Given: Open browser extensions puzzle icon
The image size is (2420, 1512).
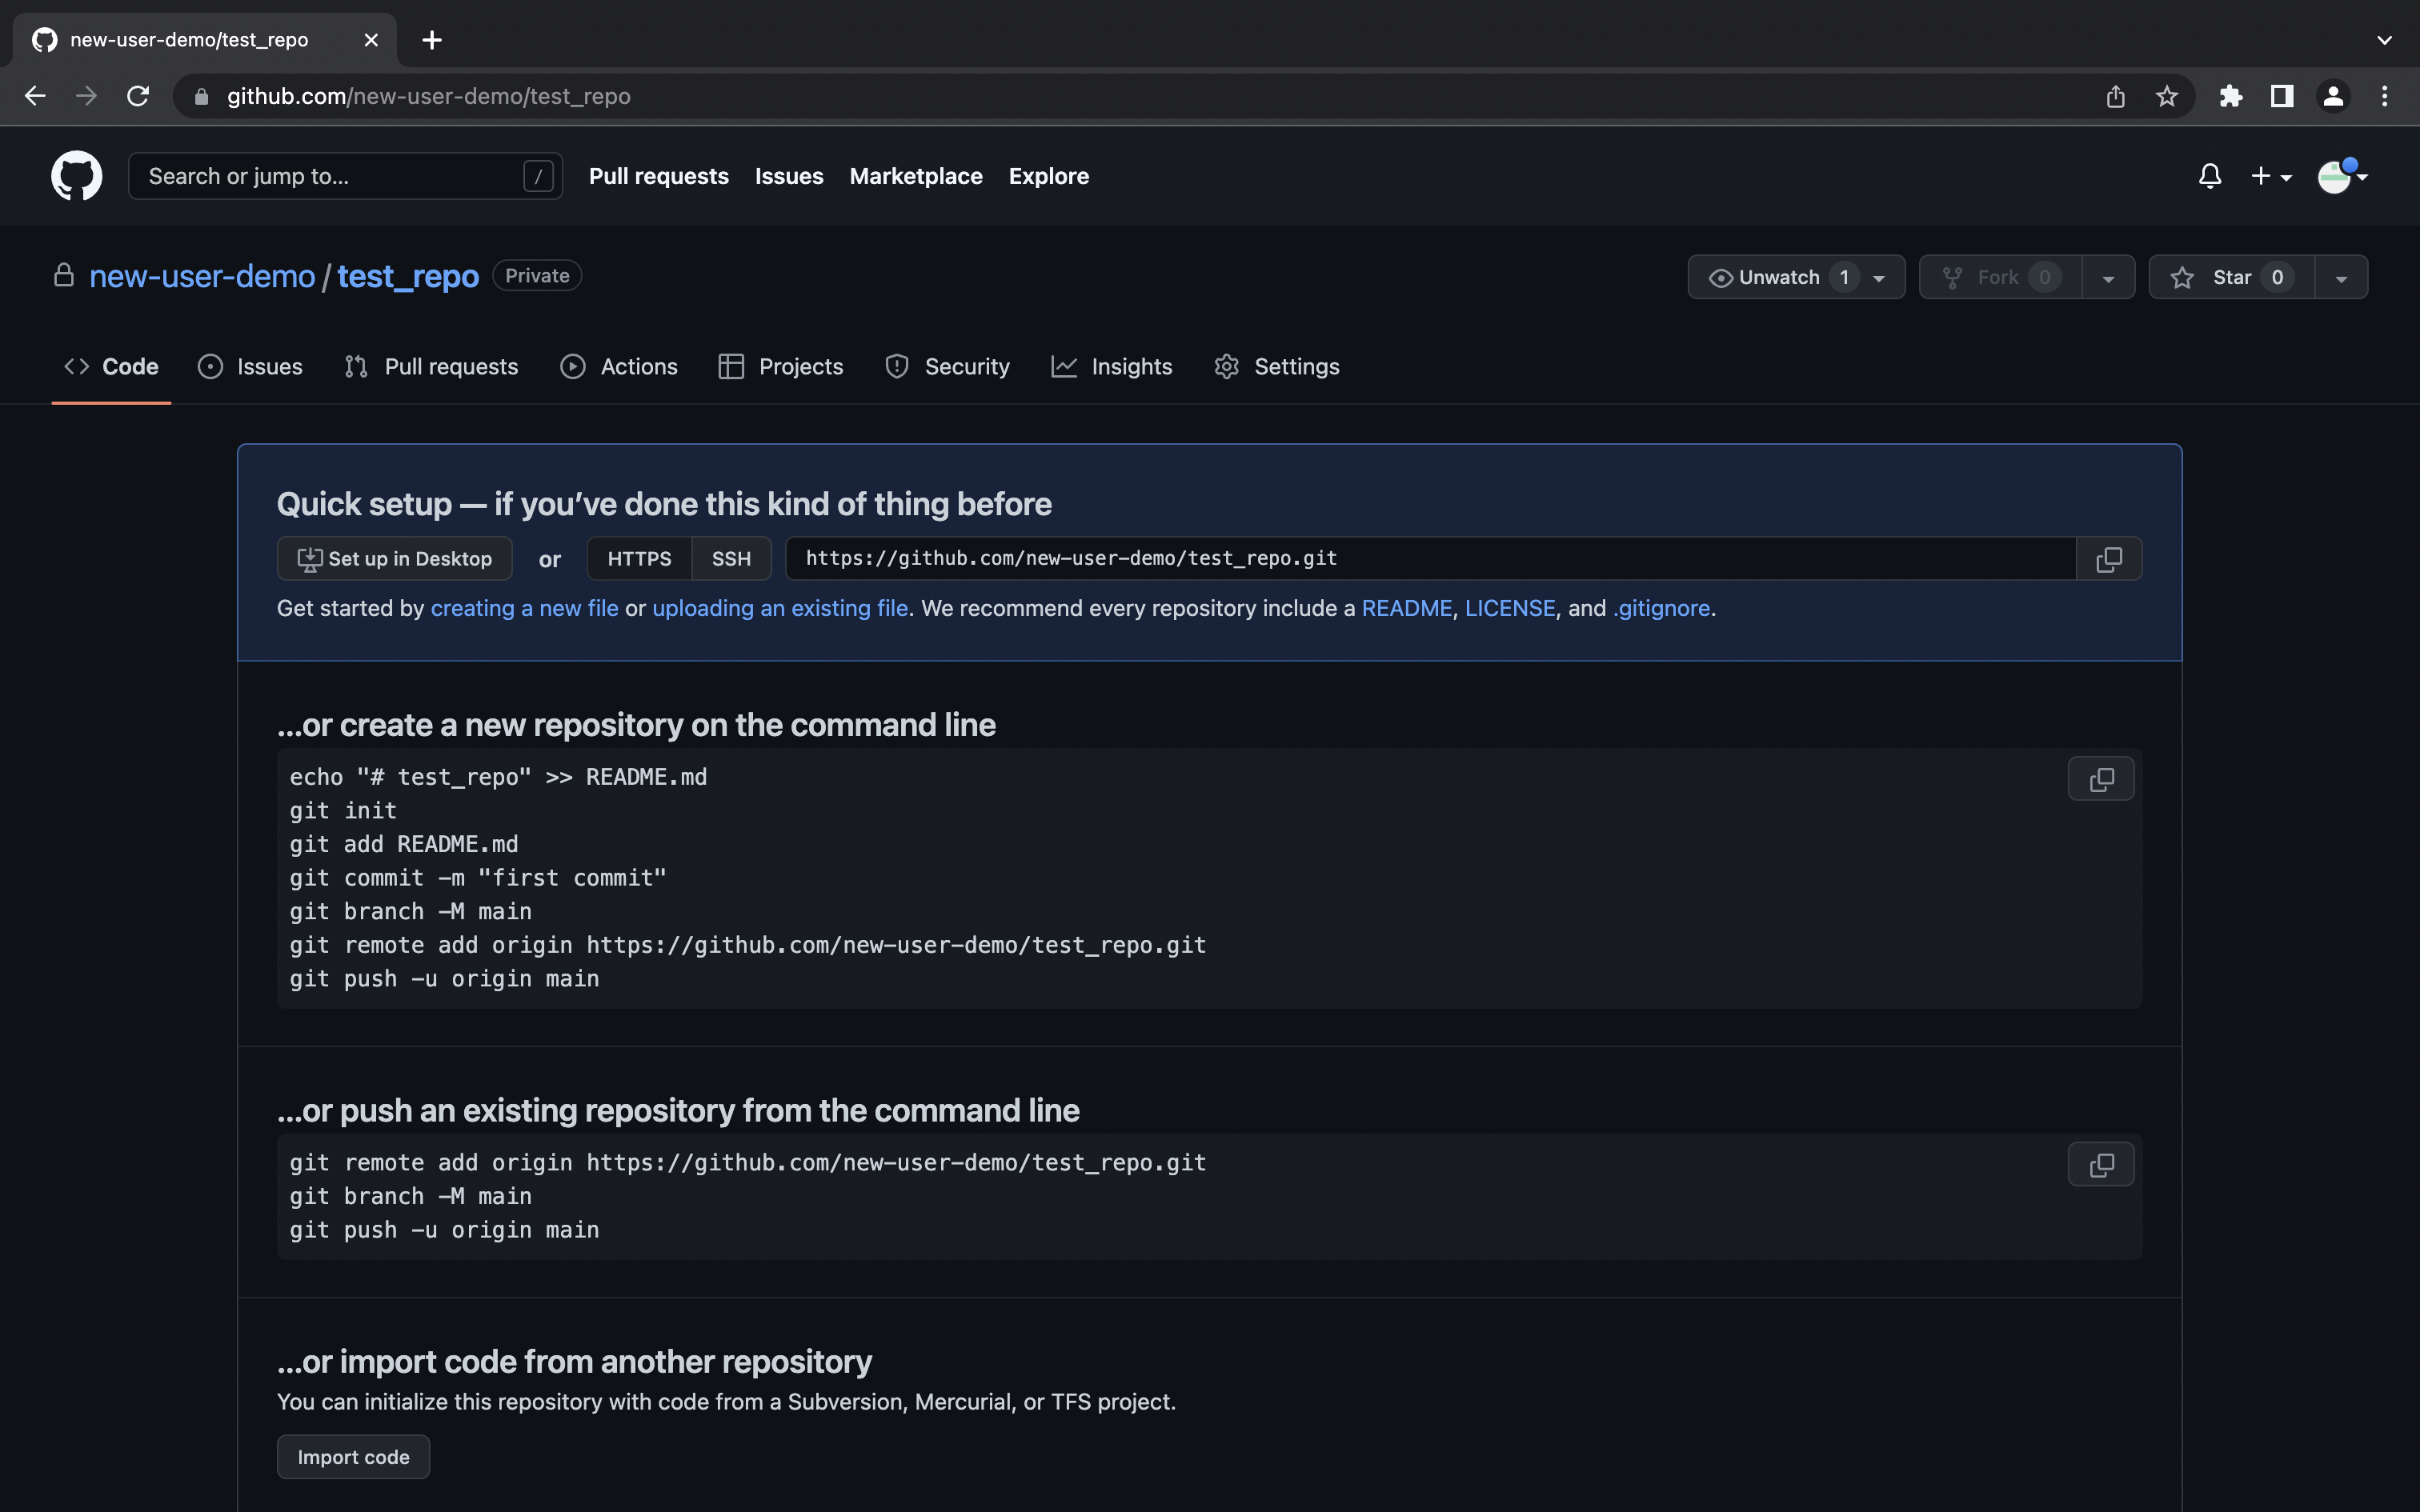Looking at the screenshot, I should tap(2231, 96).
